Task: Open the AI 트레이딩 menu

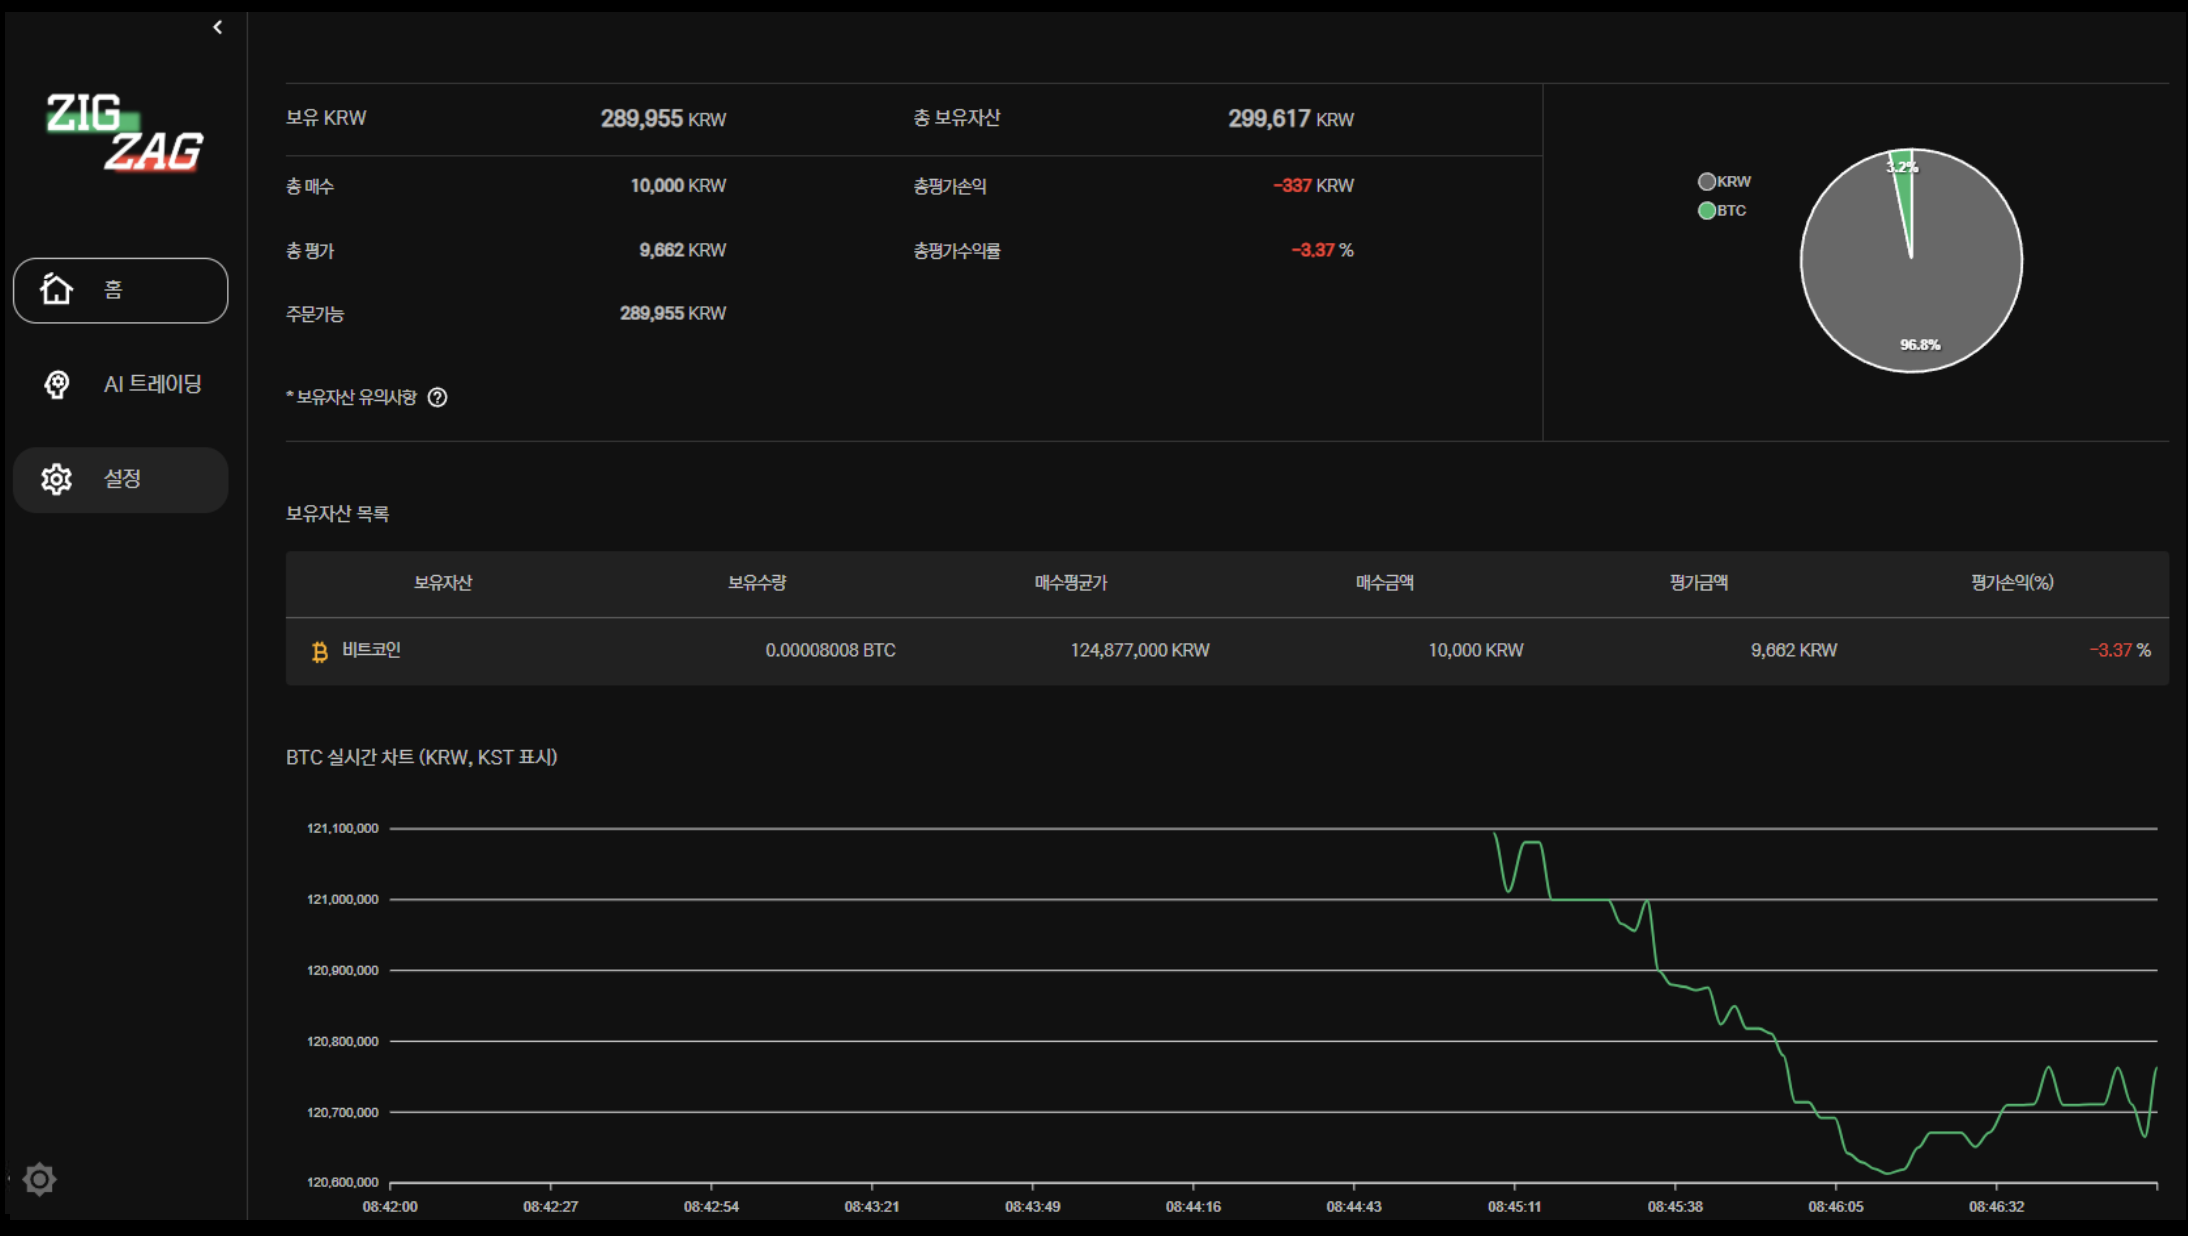Action: click(x=152, y=384)
